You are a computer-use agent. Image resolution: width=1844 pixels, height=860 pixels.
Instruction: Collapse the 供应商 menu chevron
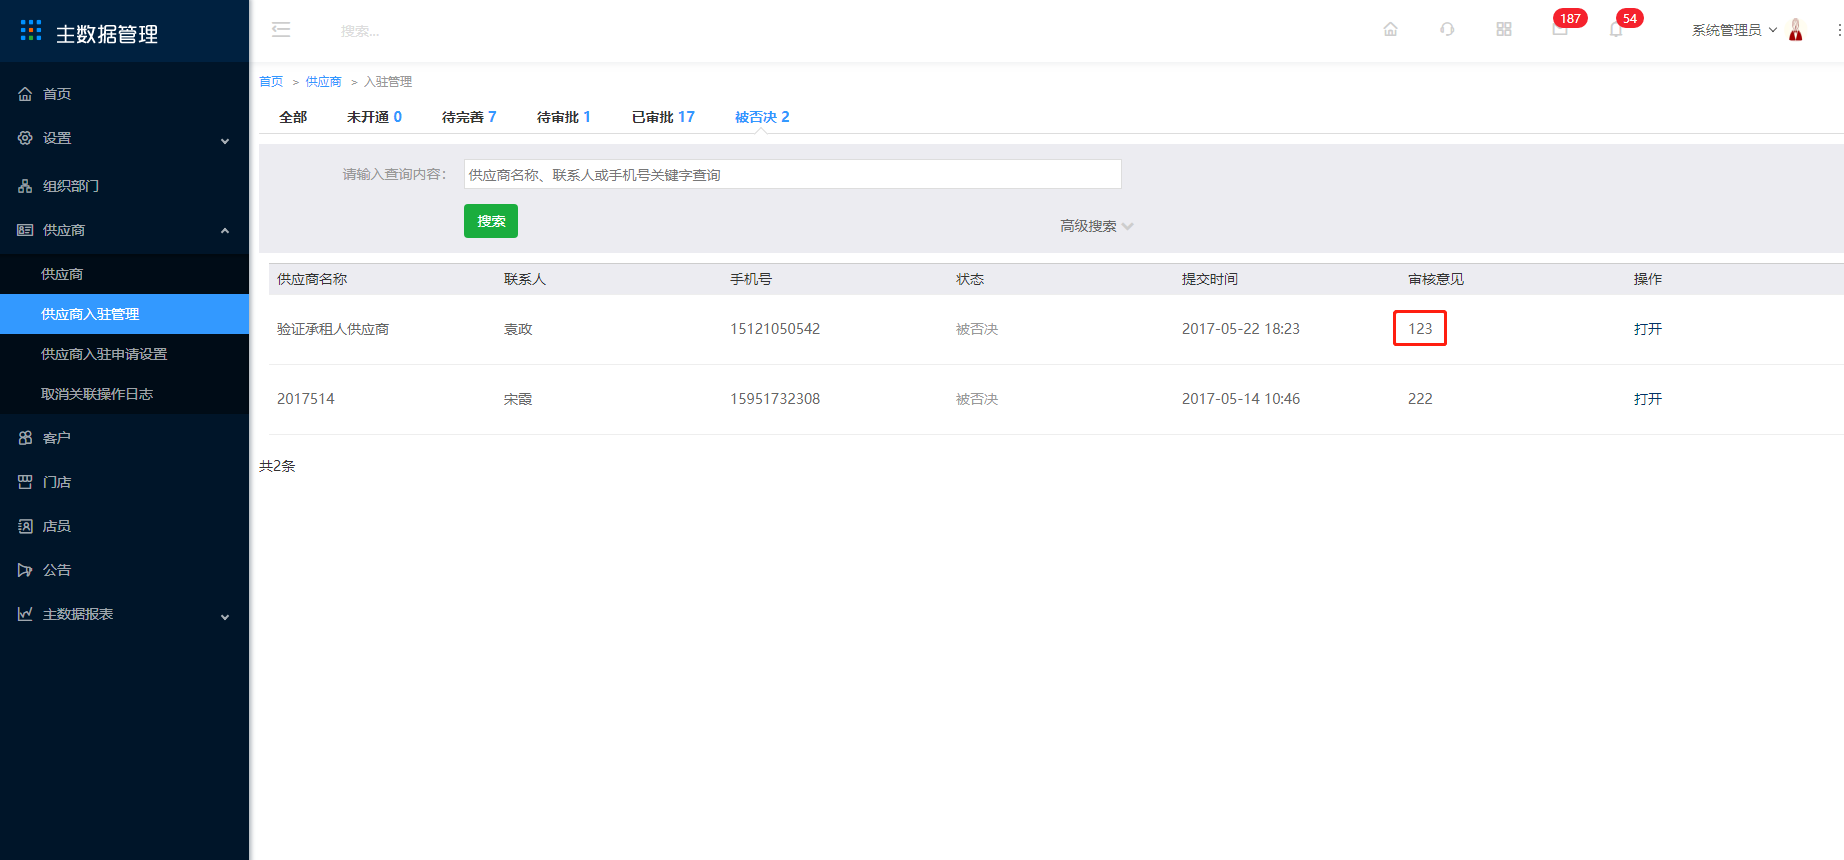pos(225,231)
